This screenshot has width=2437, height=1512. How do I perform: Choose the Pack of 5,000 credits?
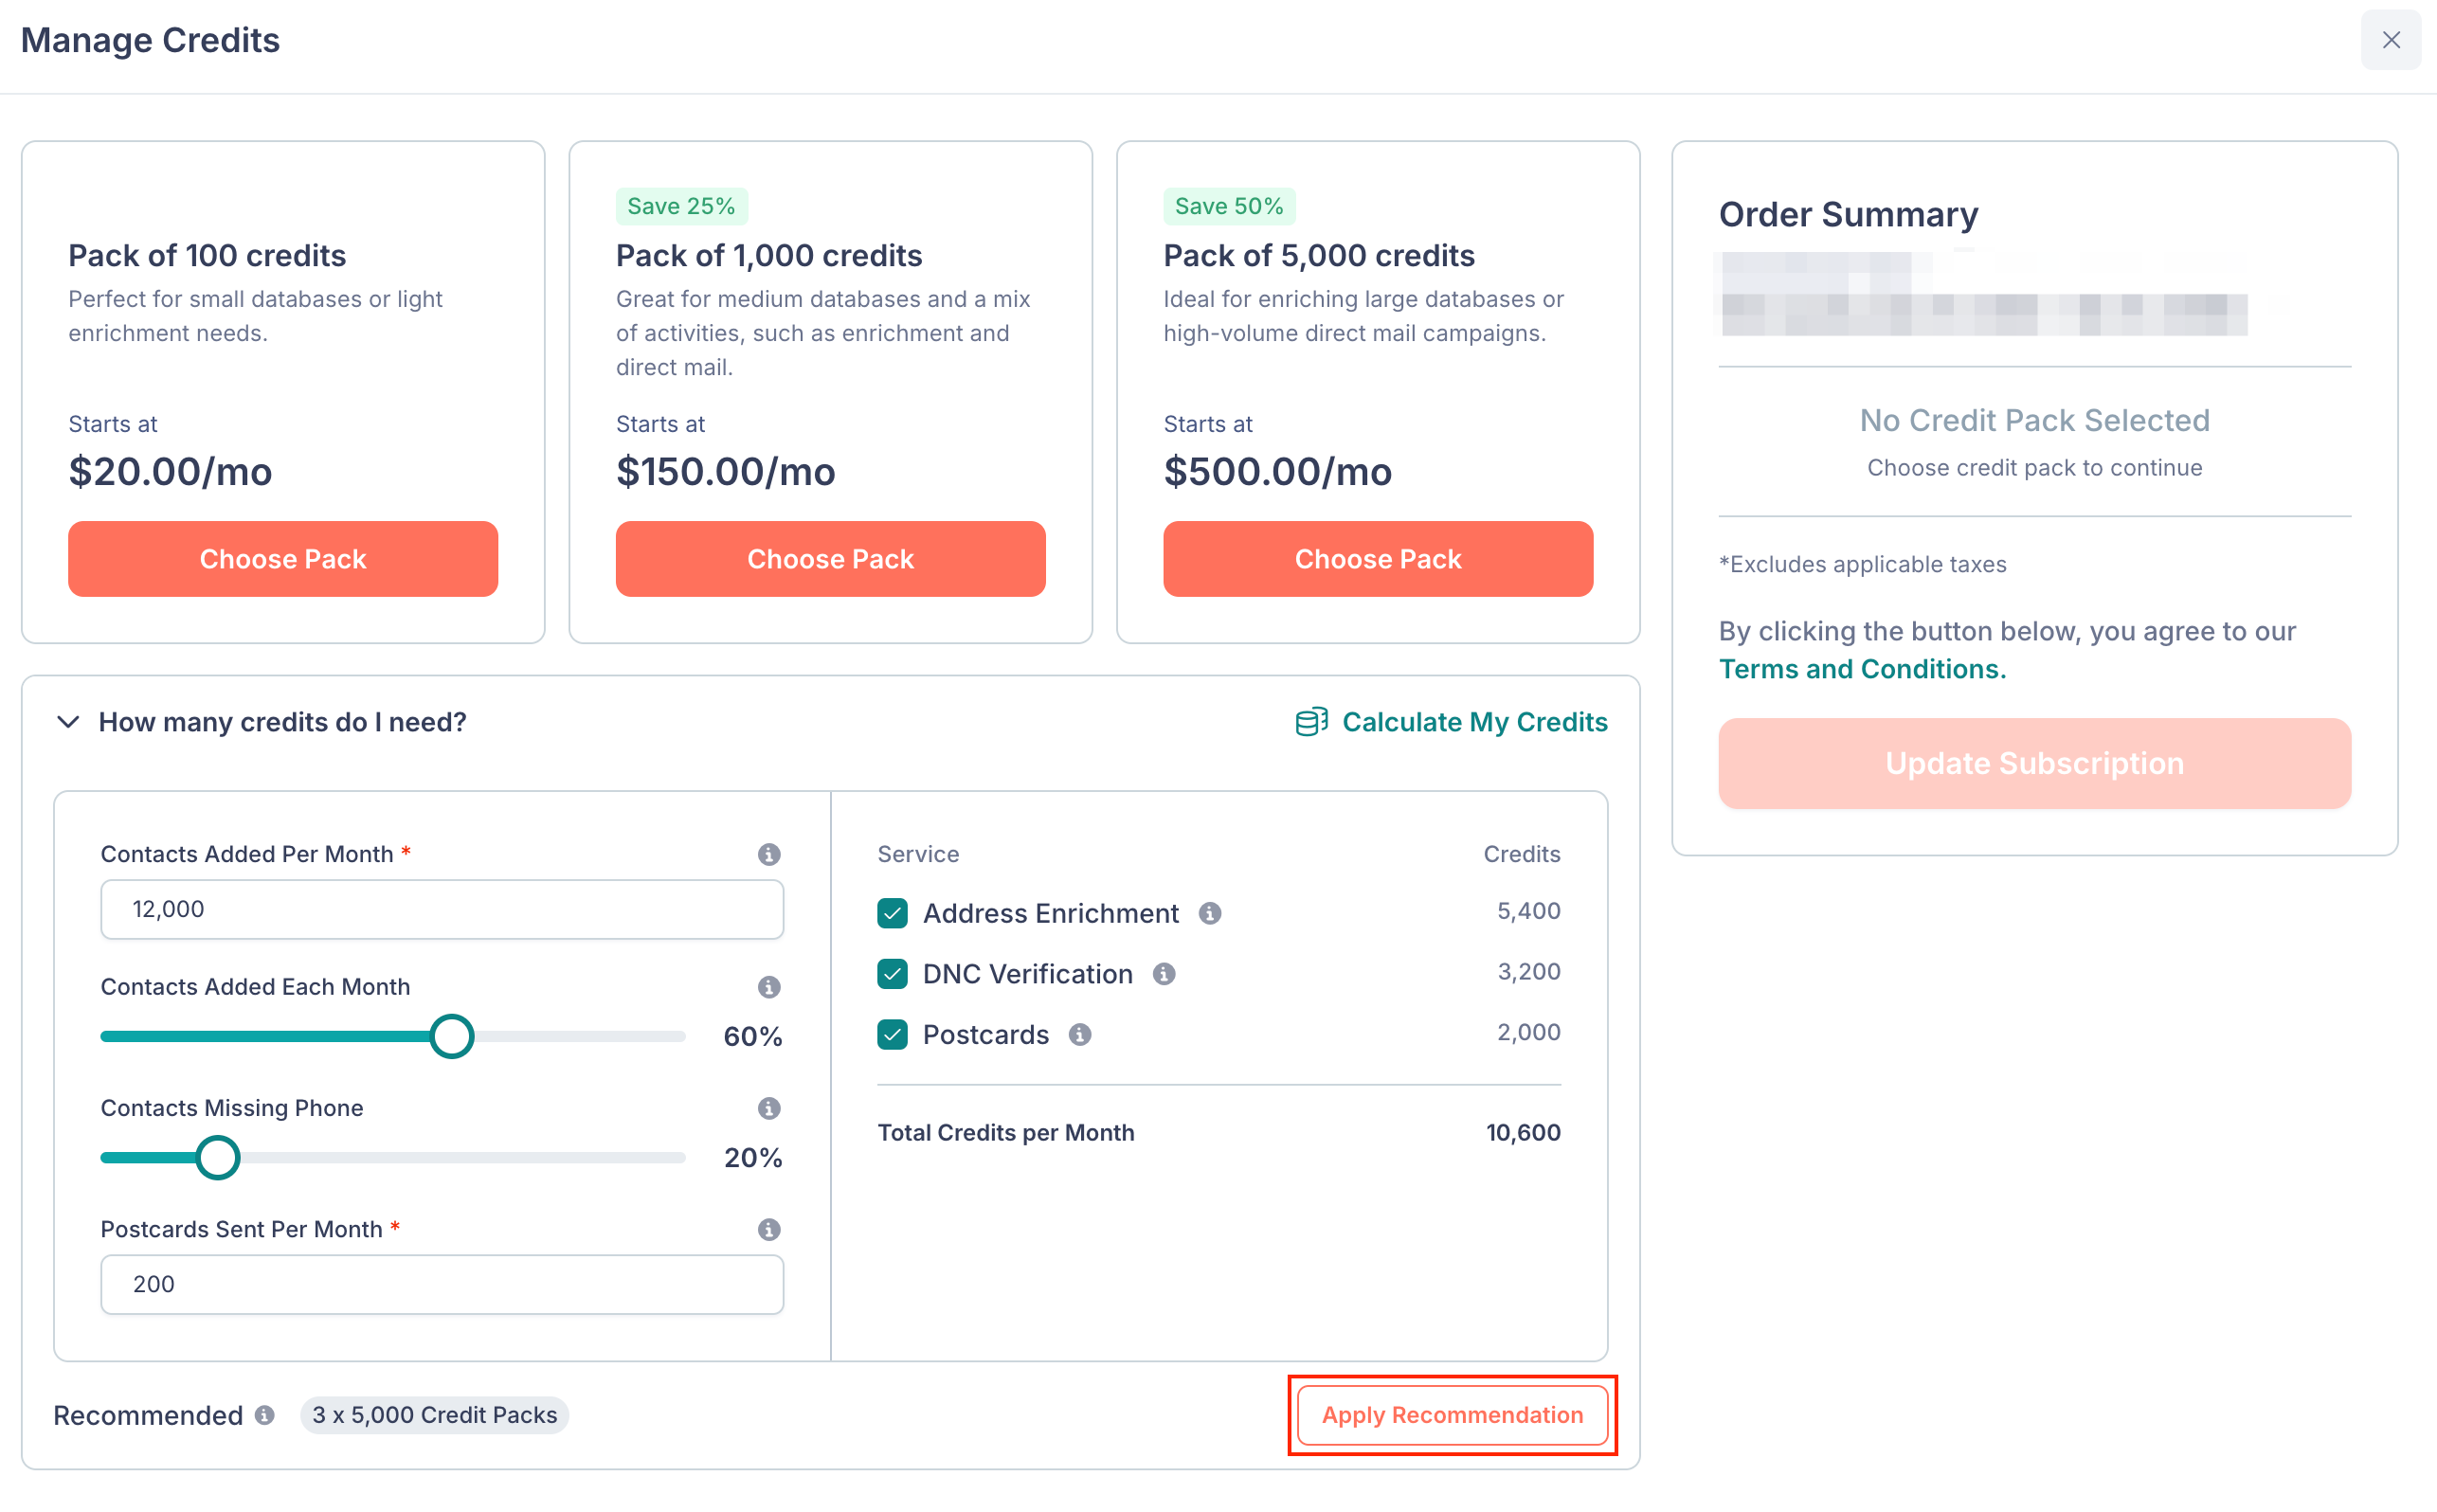(1378, 559)
